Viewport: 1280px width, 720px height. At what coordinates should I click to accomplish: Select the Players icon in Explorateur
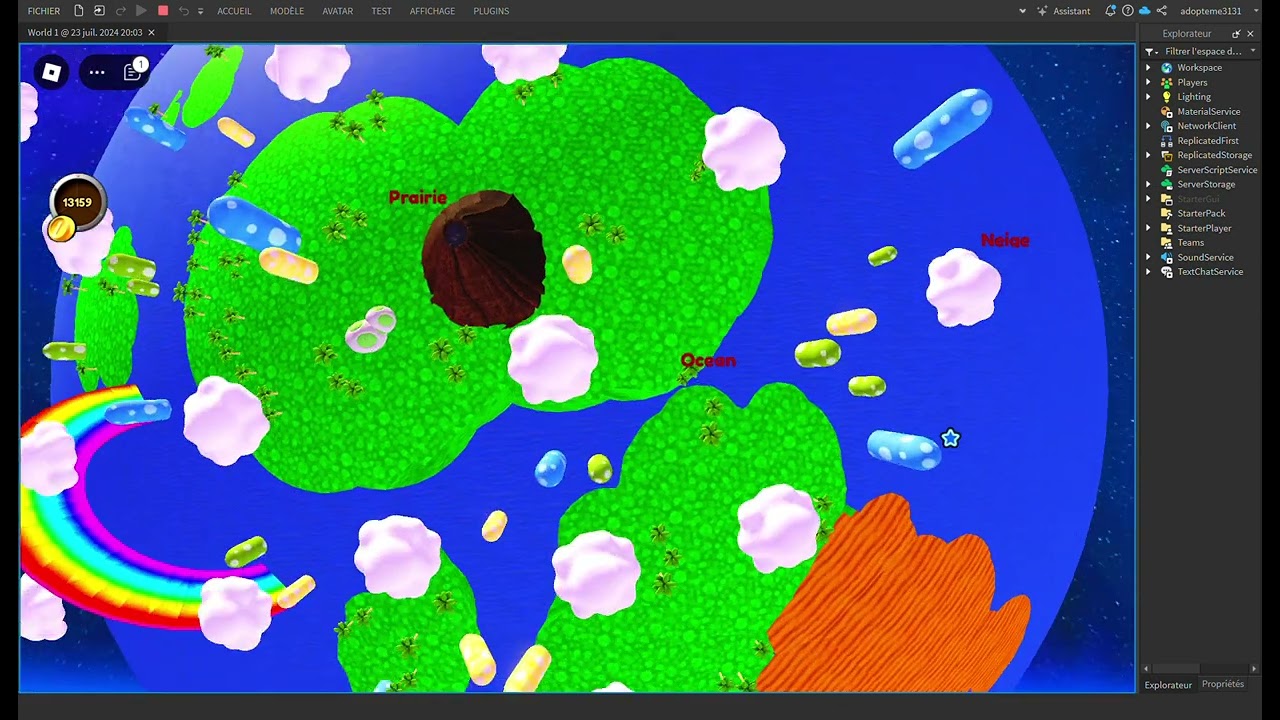[x=1166, y=82]
